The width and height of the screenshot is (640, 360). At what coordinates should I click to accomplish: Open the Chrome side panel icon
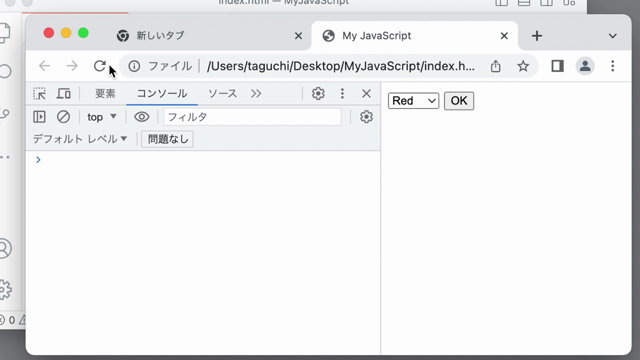[x=558, y=66]
